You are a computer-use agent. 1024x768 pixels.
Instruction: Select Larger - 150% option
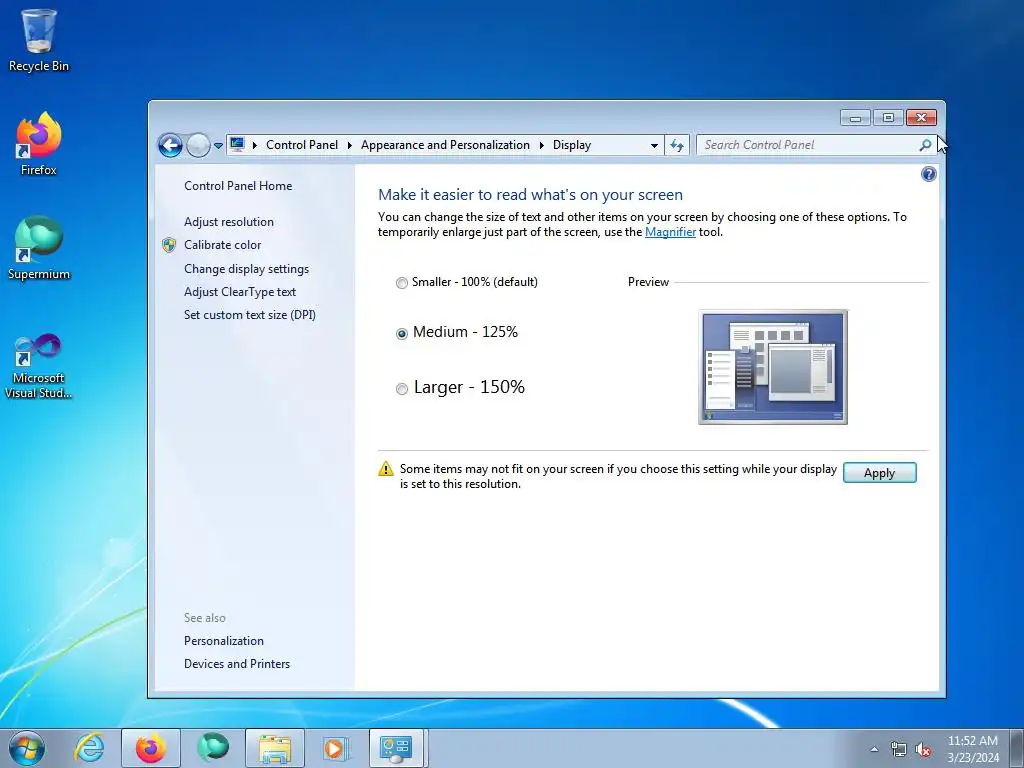point(460,387)
